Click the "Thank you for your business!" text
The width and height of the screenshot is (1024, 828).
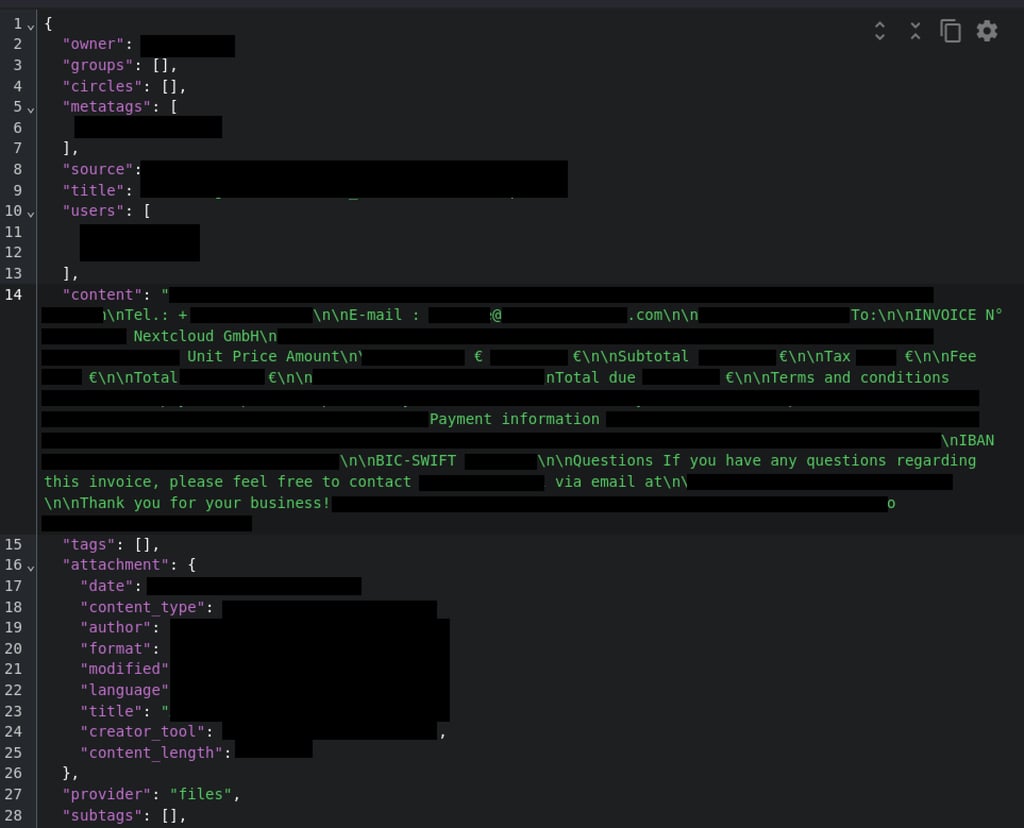click(205, 503)
